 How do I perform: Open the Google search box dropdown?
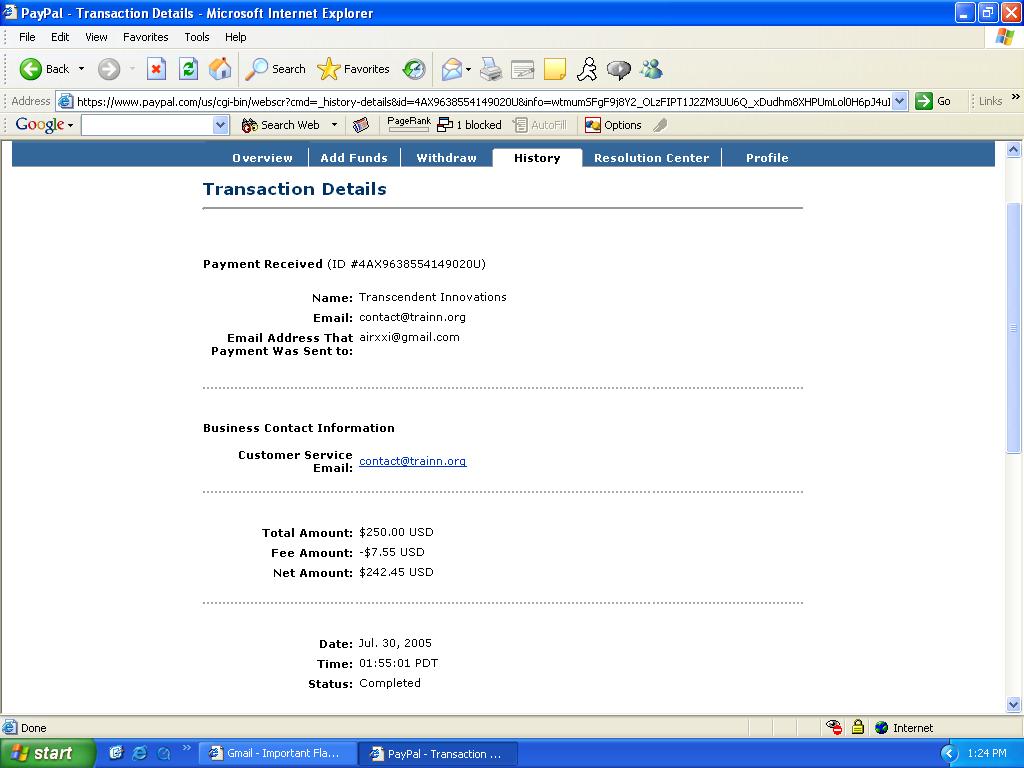coord(221,125)
